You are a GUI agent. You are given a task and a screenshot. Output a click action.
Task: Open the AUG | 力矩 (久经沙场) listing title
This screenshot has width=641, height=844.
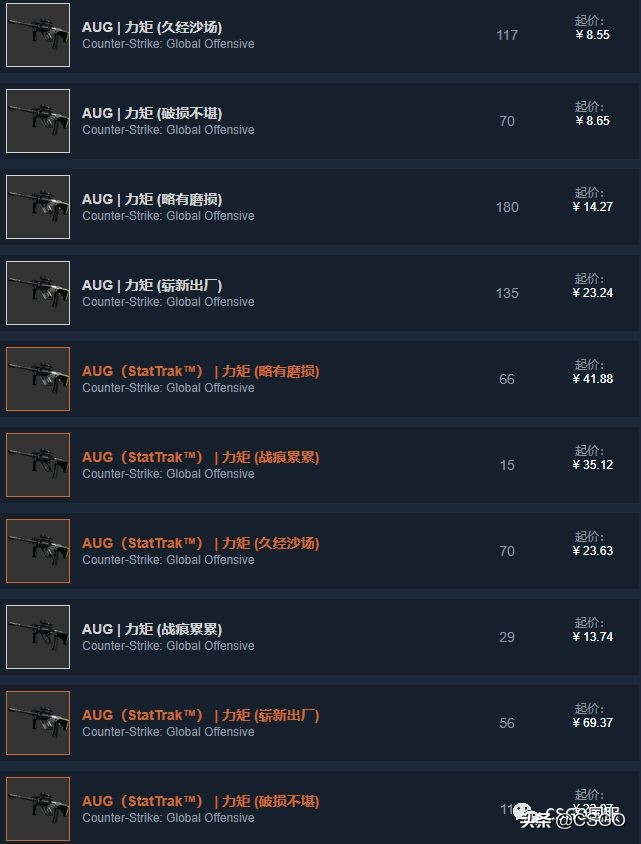tap(152, 27)
